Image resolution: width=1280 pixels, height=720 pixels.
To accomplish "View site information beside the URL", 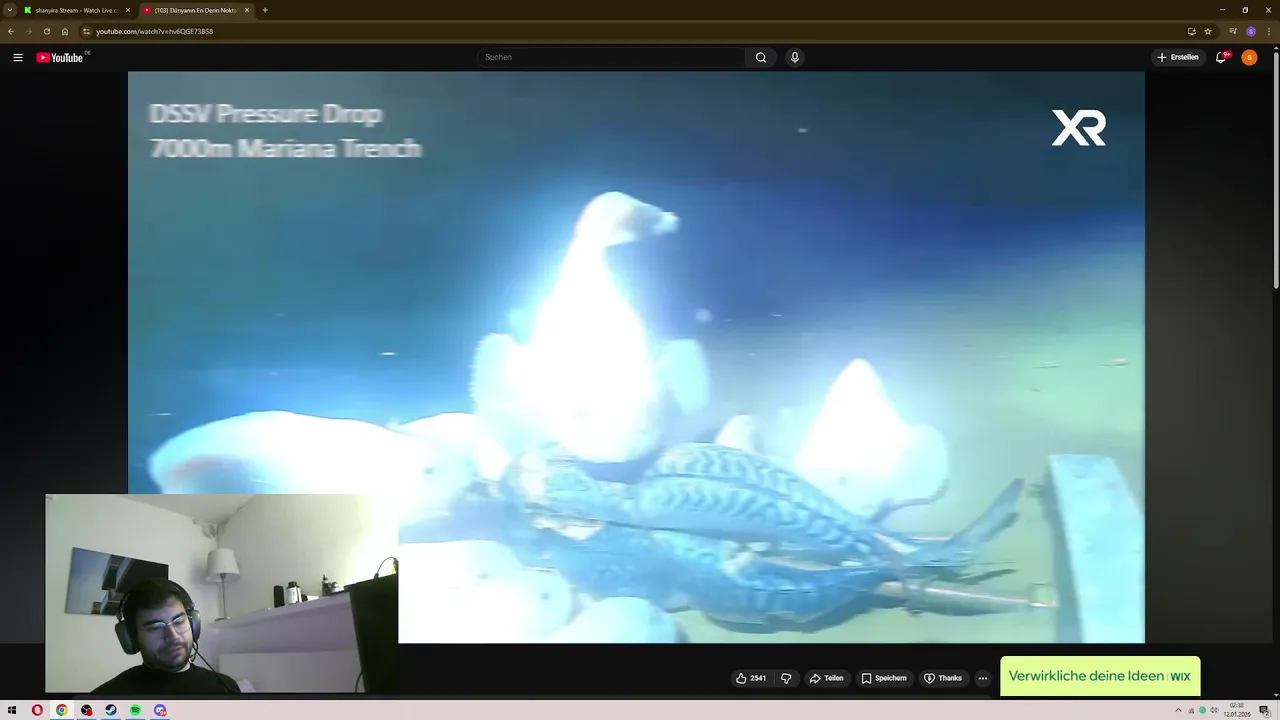I will [87, 31].
